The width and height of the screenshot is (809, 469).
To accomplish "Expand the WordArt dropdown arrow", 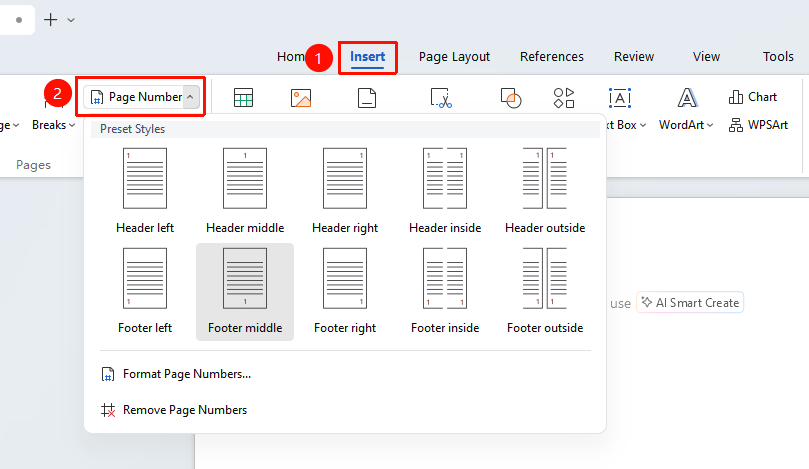I will (710, 125).
